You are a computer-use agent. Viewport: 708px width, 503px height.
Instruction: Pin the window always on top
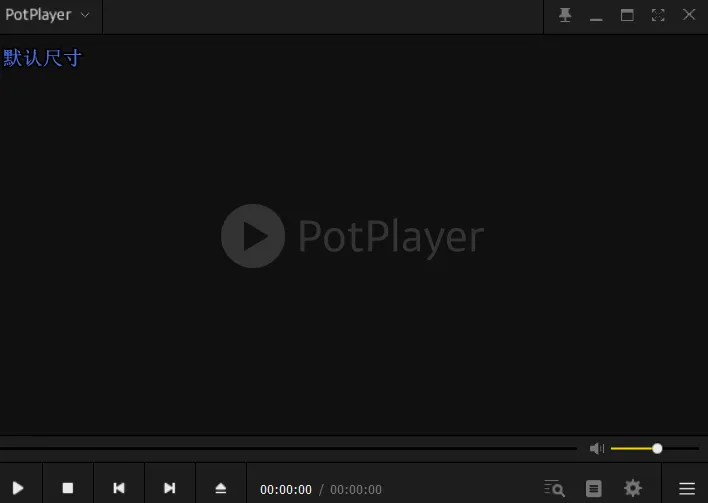point(565,15)
